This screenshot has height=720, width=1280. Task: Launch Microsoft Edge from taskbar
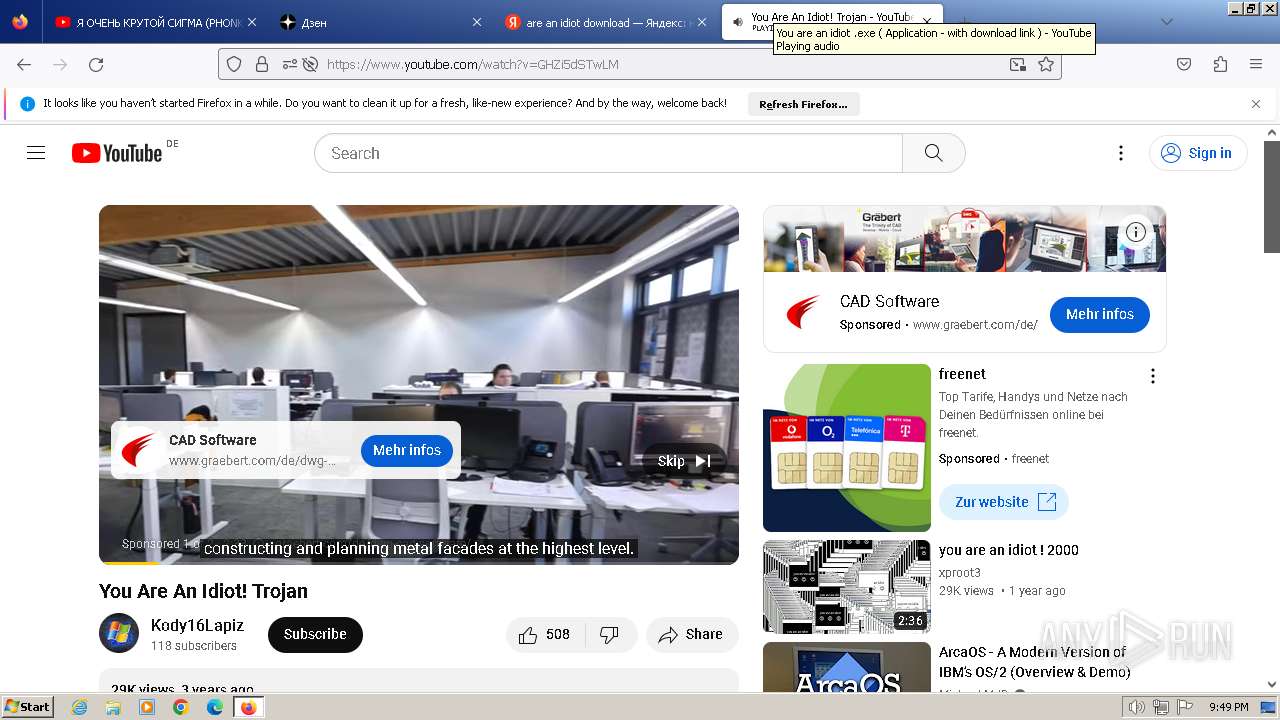(214, 707)
